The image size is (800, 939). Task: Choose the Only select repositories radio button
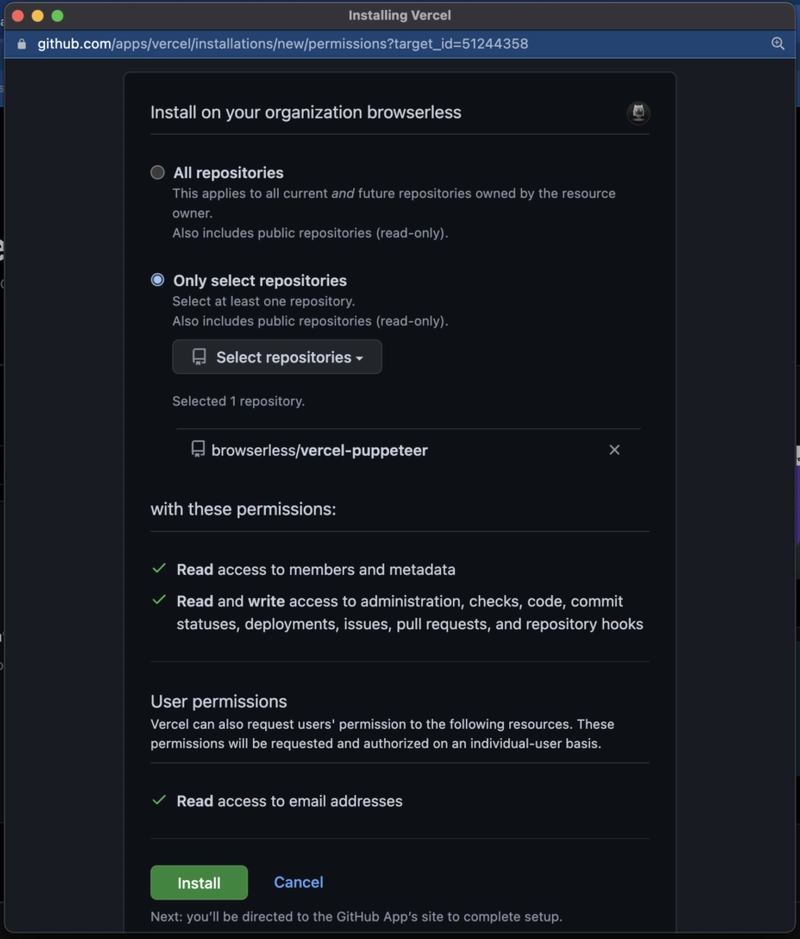158,280
